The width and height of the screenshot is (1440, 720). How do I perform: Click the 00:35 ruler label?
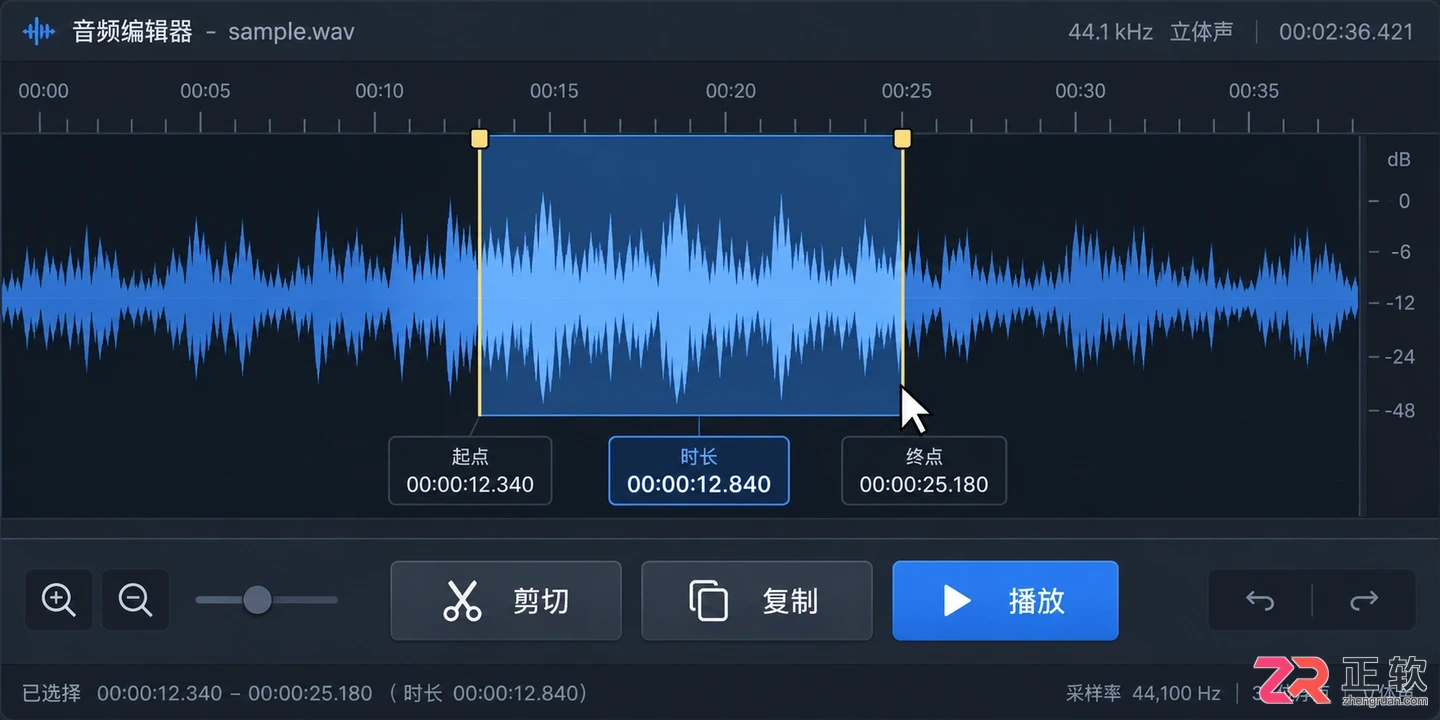pos(1254,91)
